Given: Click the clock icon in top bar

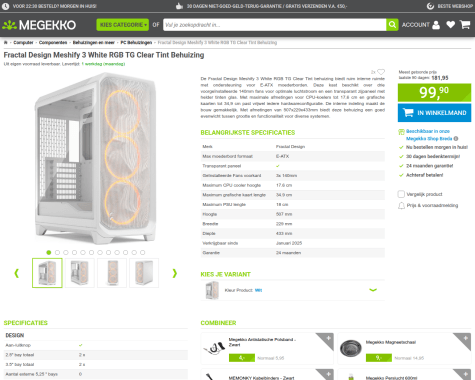Looking at the screenshot, I should 6,6.
